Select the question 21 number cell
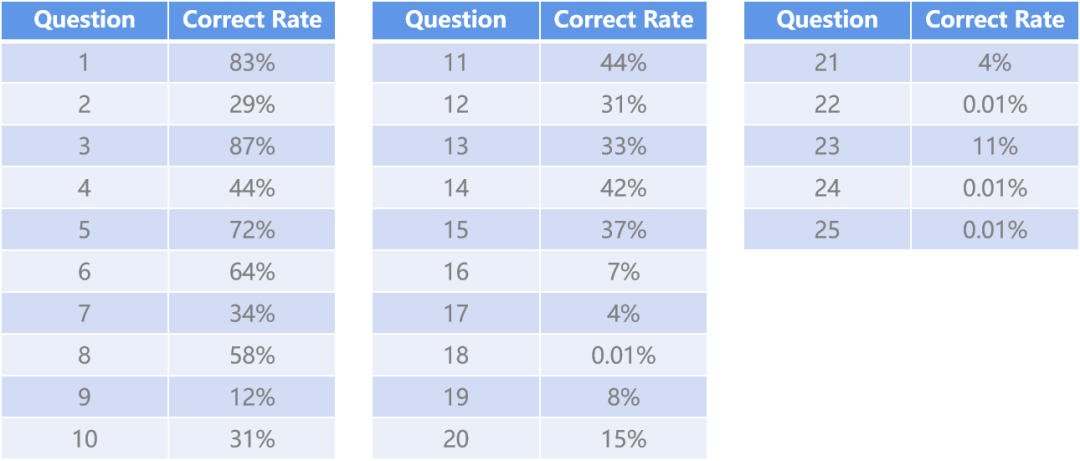The height and width of the screenshot is (461, 1080). [x=827, y=63]
